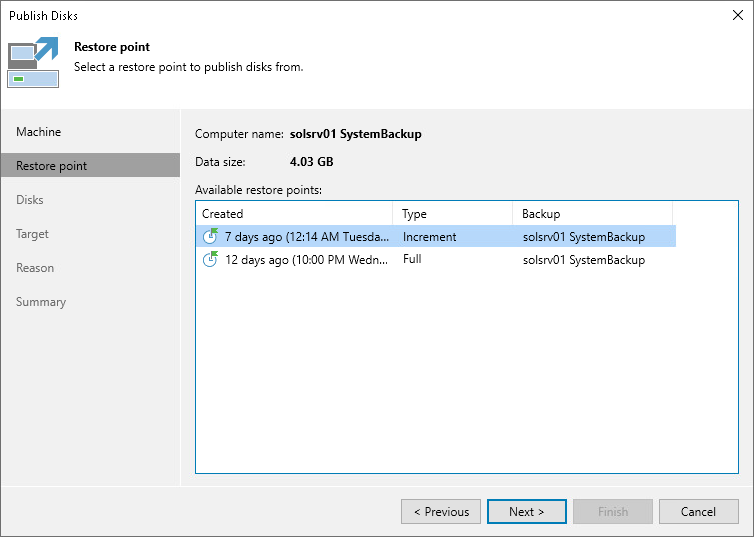The image size is (754, 537).
Task: Click the 'Full' type cell
Action: (x=412, y=259)
